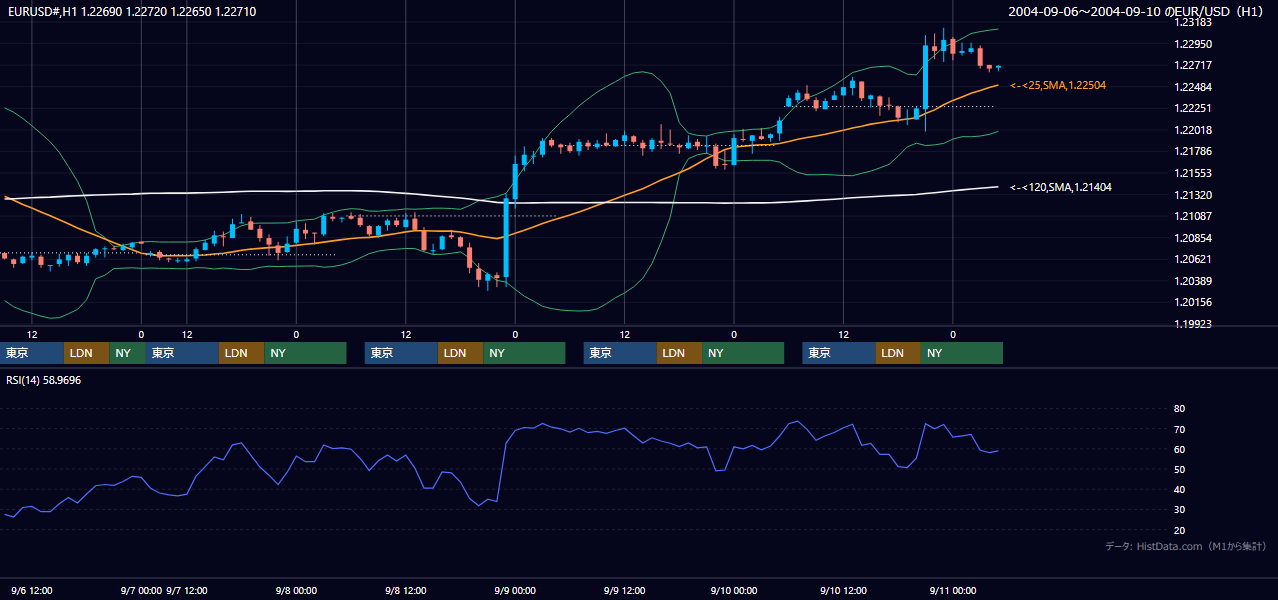Screen dimensions: 1278x600
Task: Click the 9/7 00:00 time label
Action: [x=141, y=591]
